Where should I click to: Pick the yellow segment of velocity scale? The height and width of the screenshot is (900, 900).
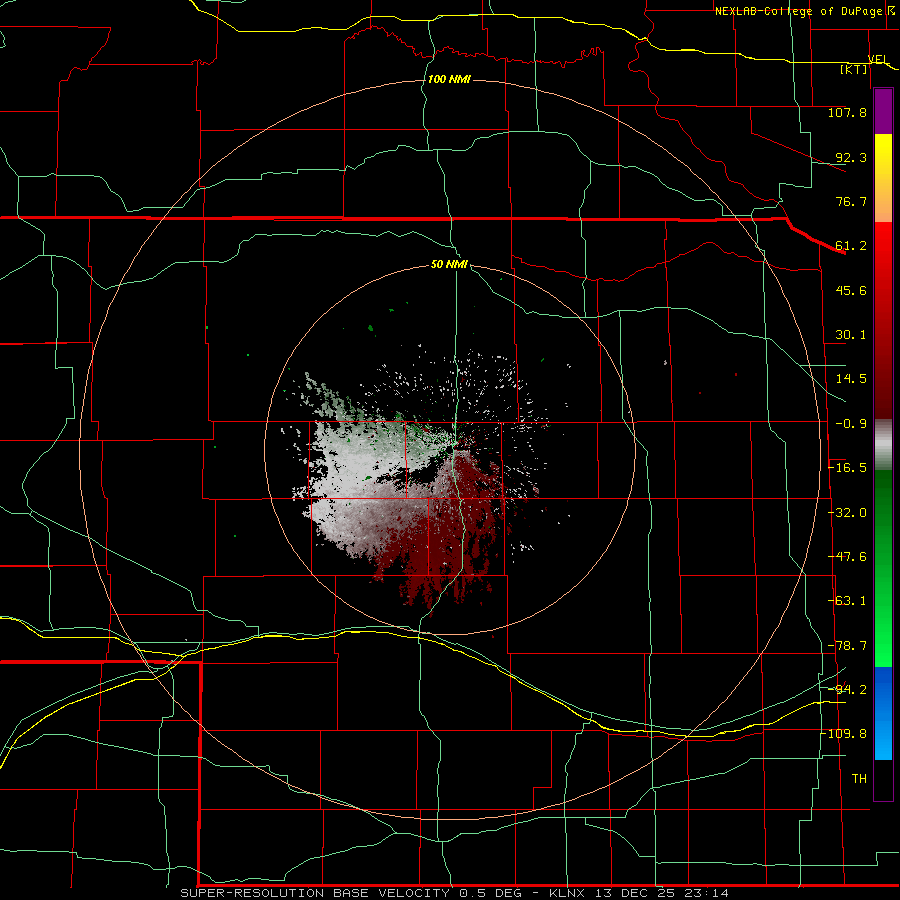click(883, 178)
